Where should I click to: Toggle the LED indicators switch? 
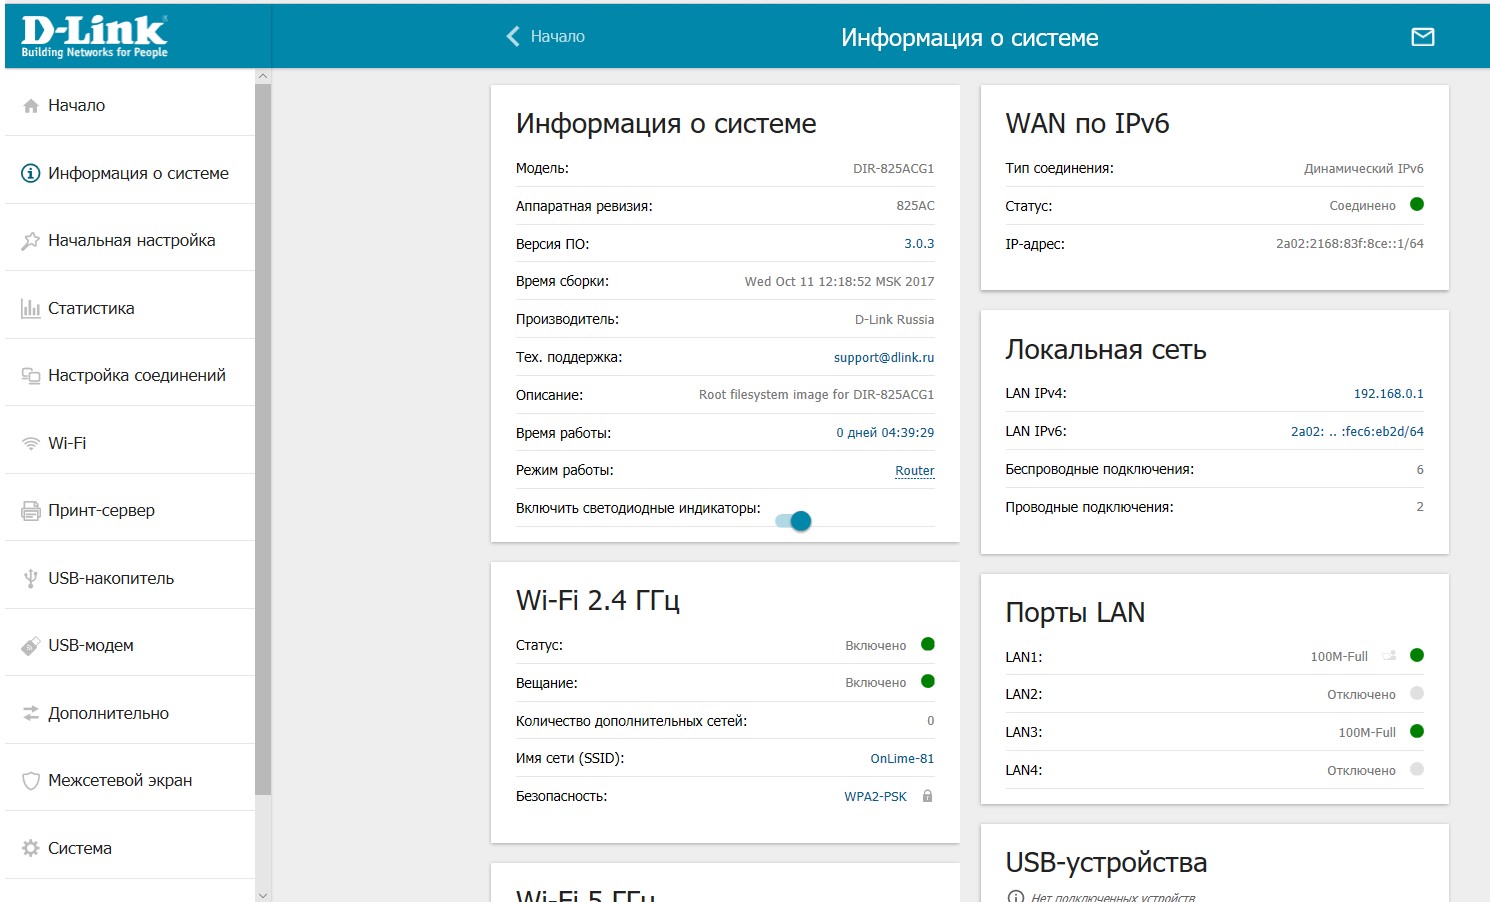click(794, 521)
